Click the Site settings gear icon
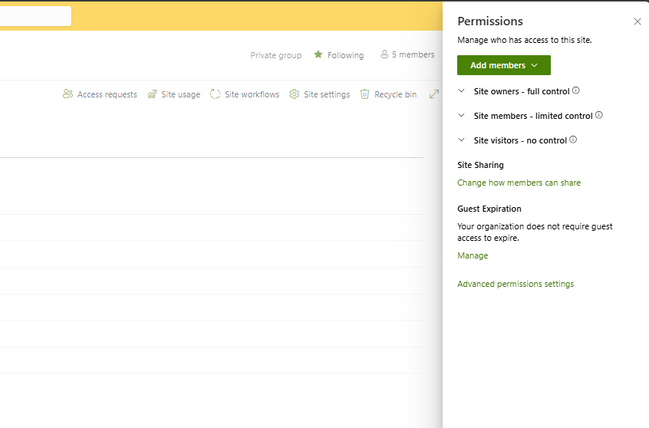This screenshot has height=428, width=649. click(294, 94)
